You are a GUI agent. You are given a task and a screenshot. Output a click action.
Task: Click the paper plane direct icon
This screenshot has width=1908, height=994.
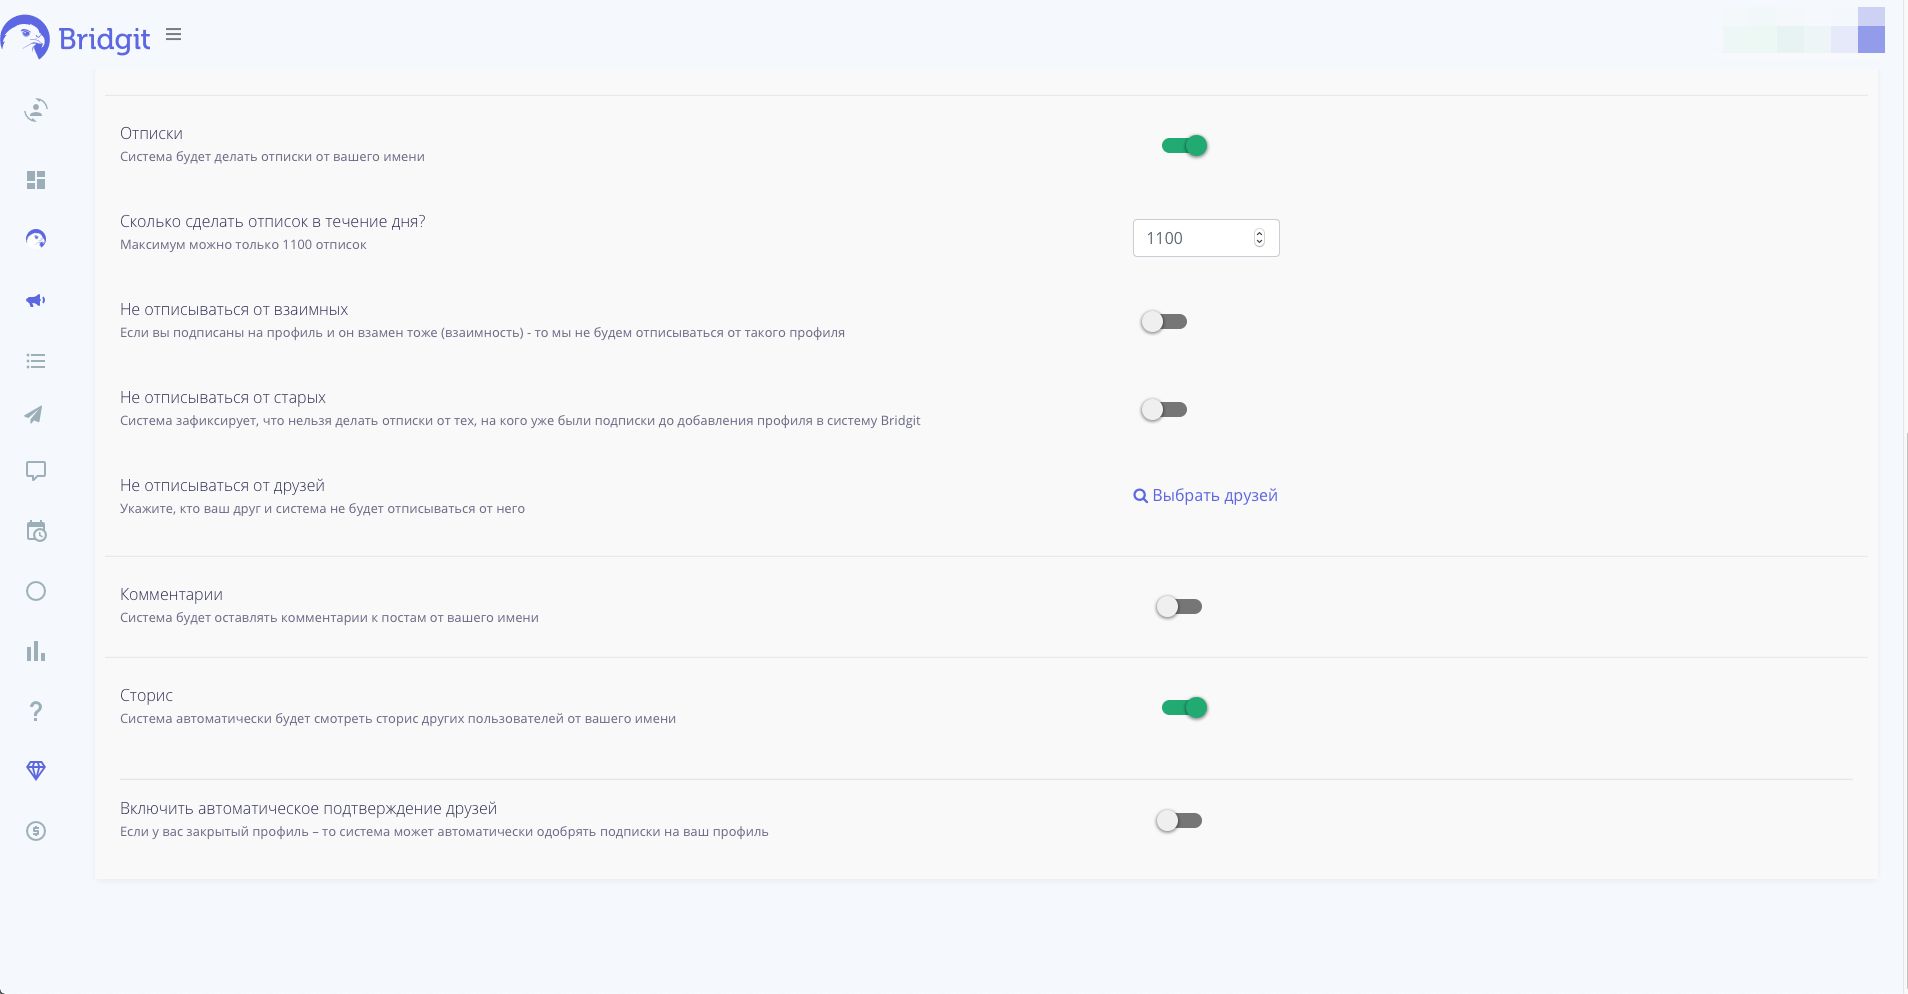tap(35, 415)
